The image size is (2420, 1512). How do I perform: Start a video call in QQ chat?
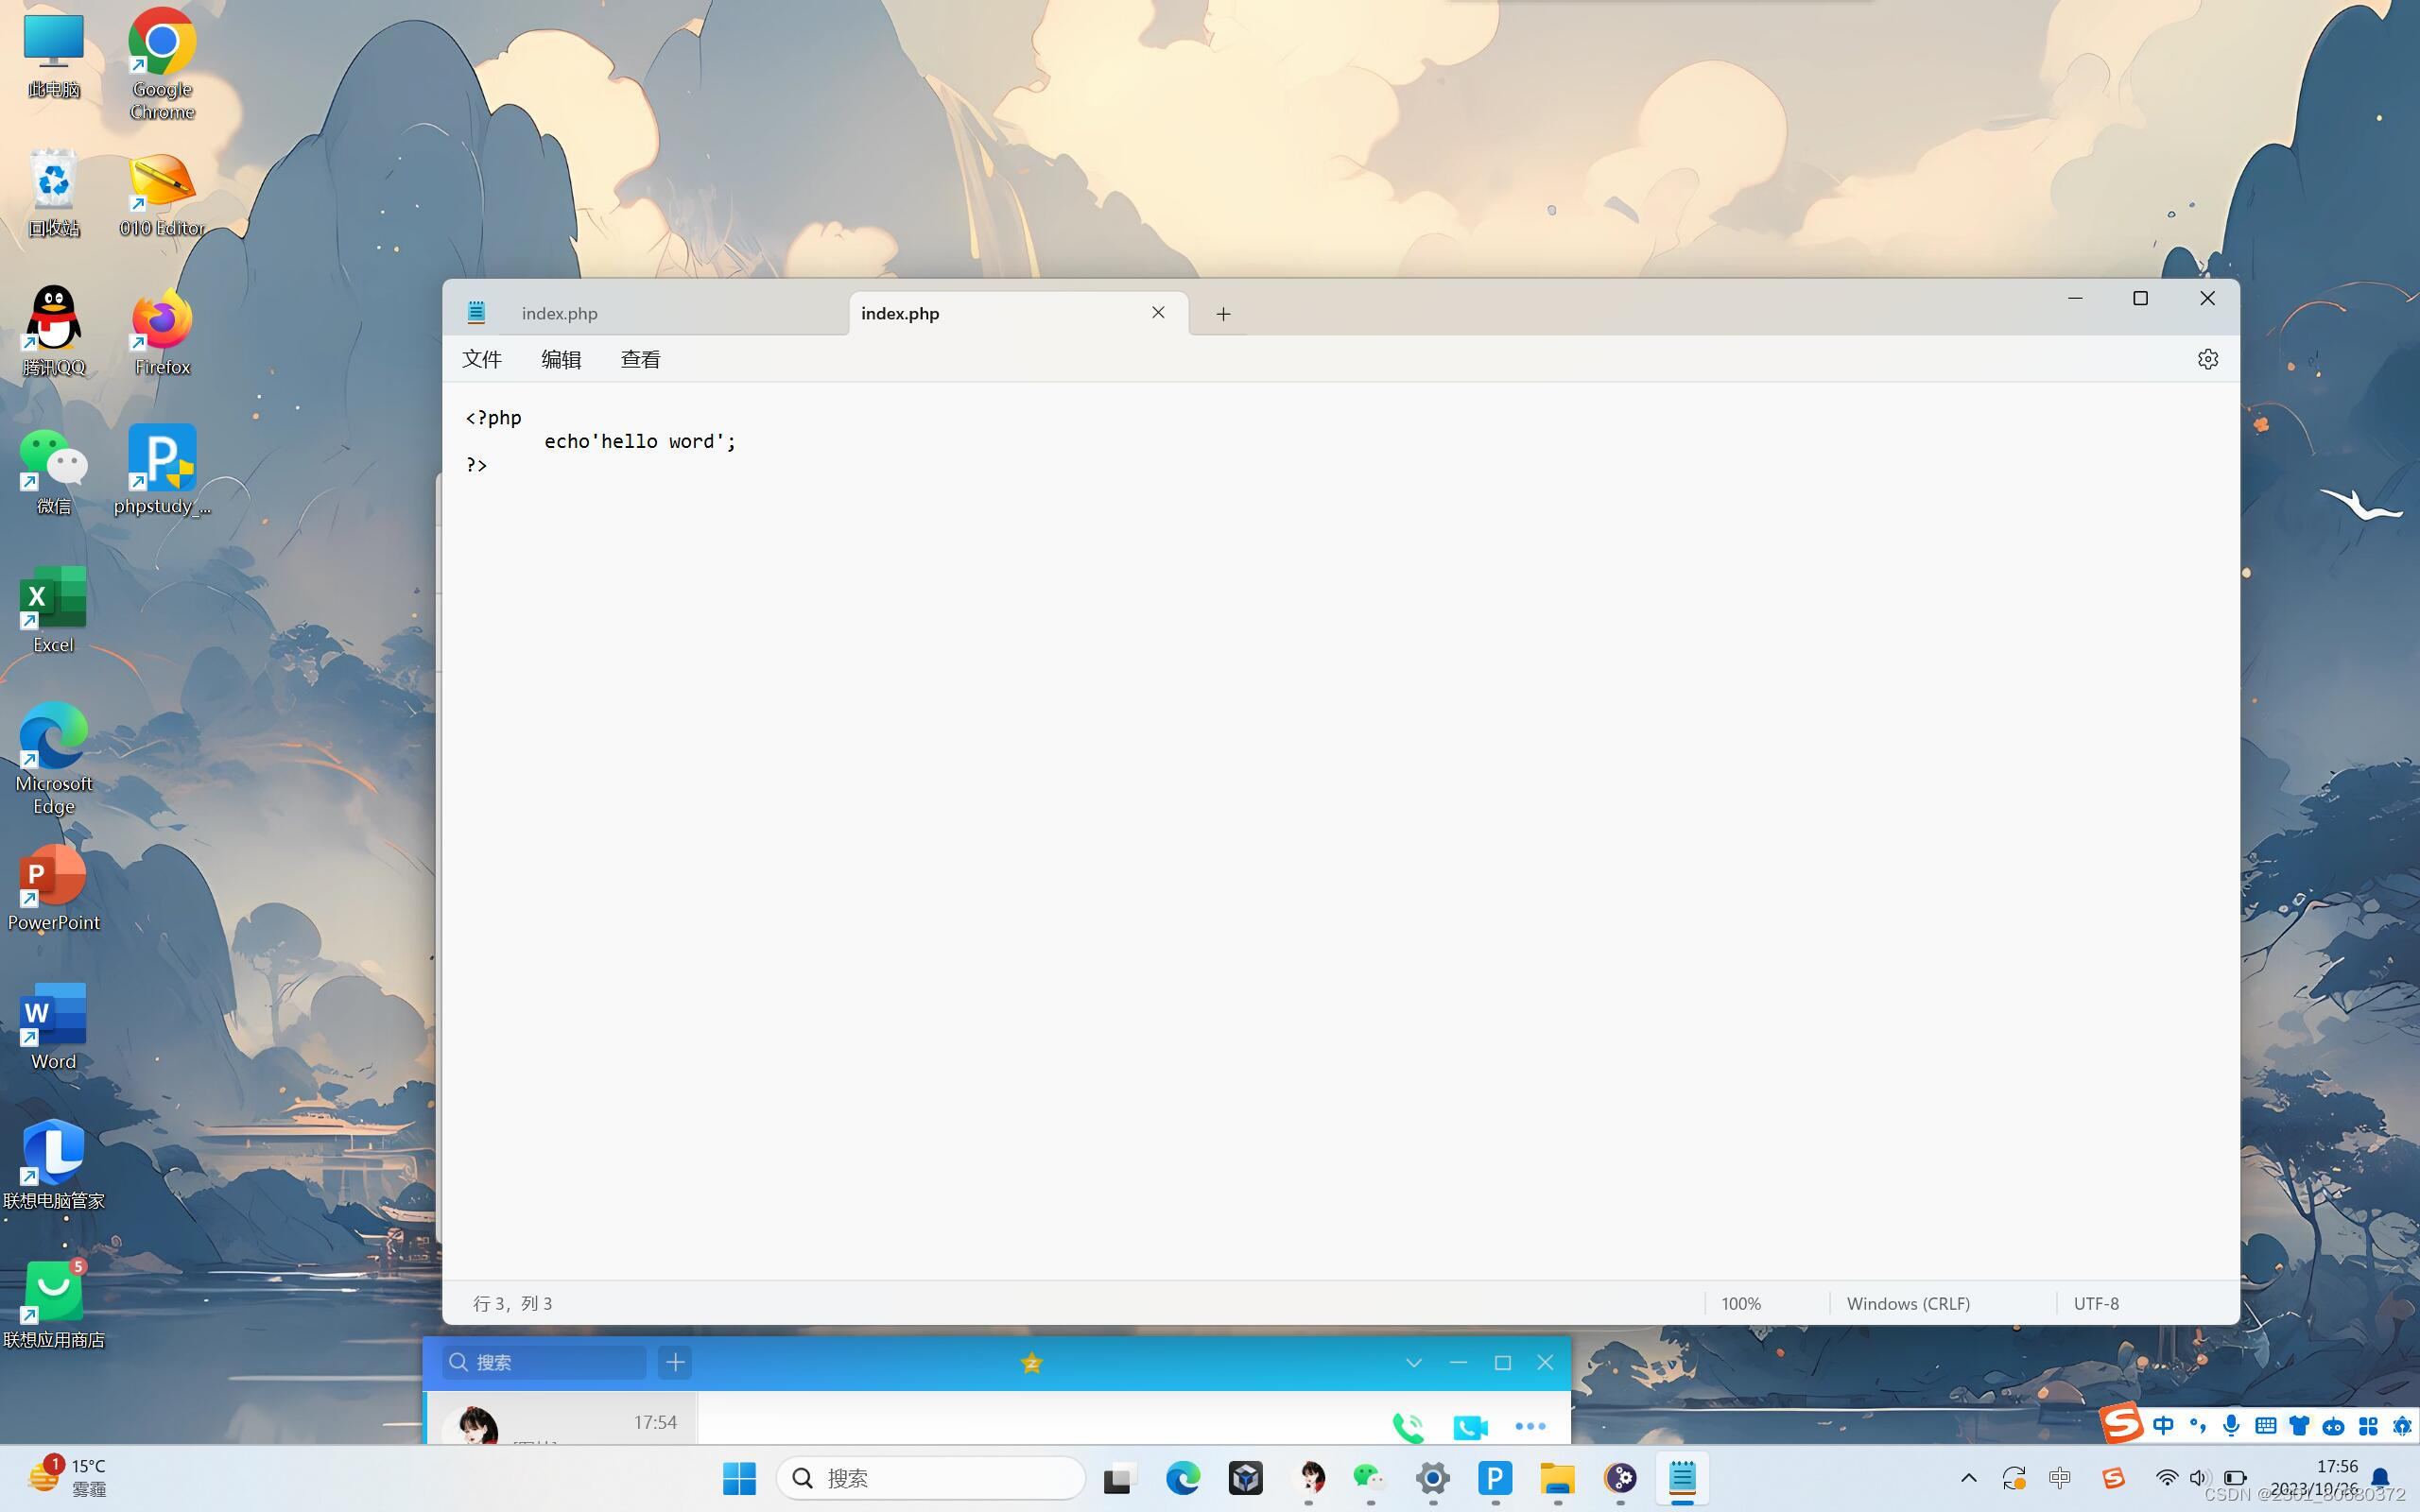[1470, 1426]
